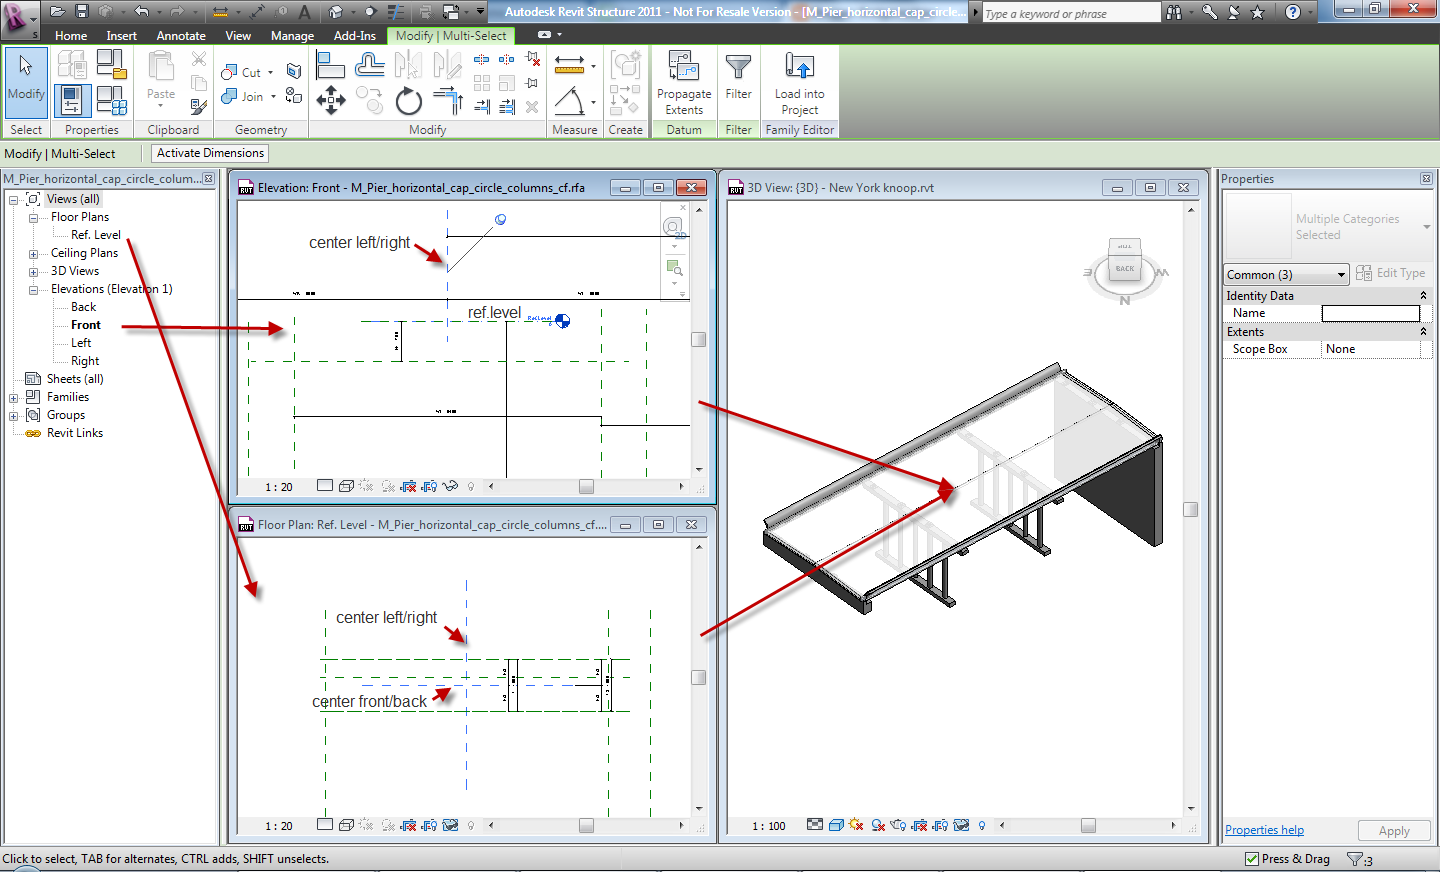1440x872 pixels.
Task: Click the Join geometry tool
Action: [x=248, y=96]
